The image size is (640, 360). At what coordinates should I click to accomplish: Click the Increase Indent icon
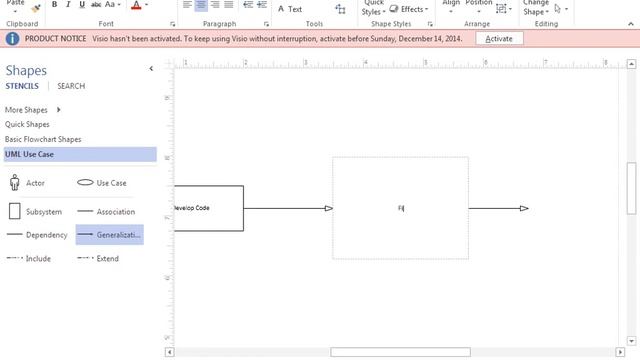point(262,5)
